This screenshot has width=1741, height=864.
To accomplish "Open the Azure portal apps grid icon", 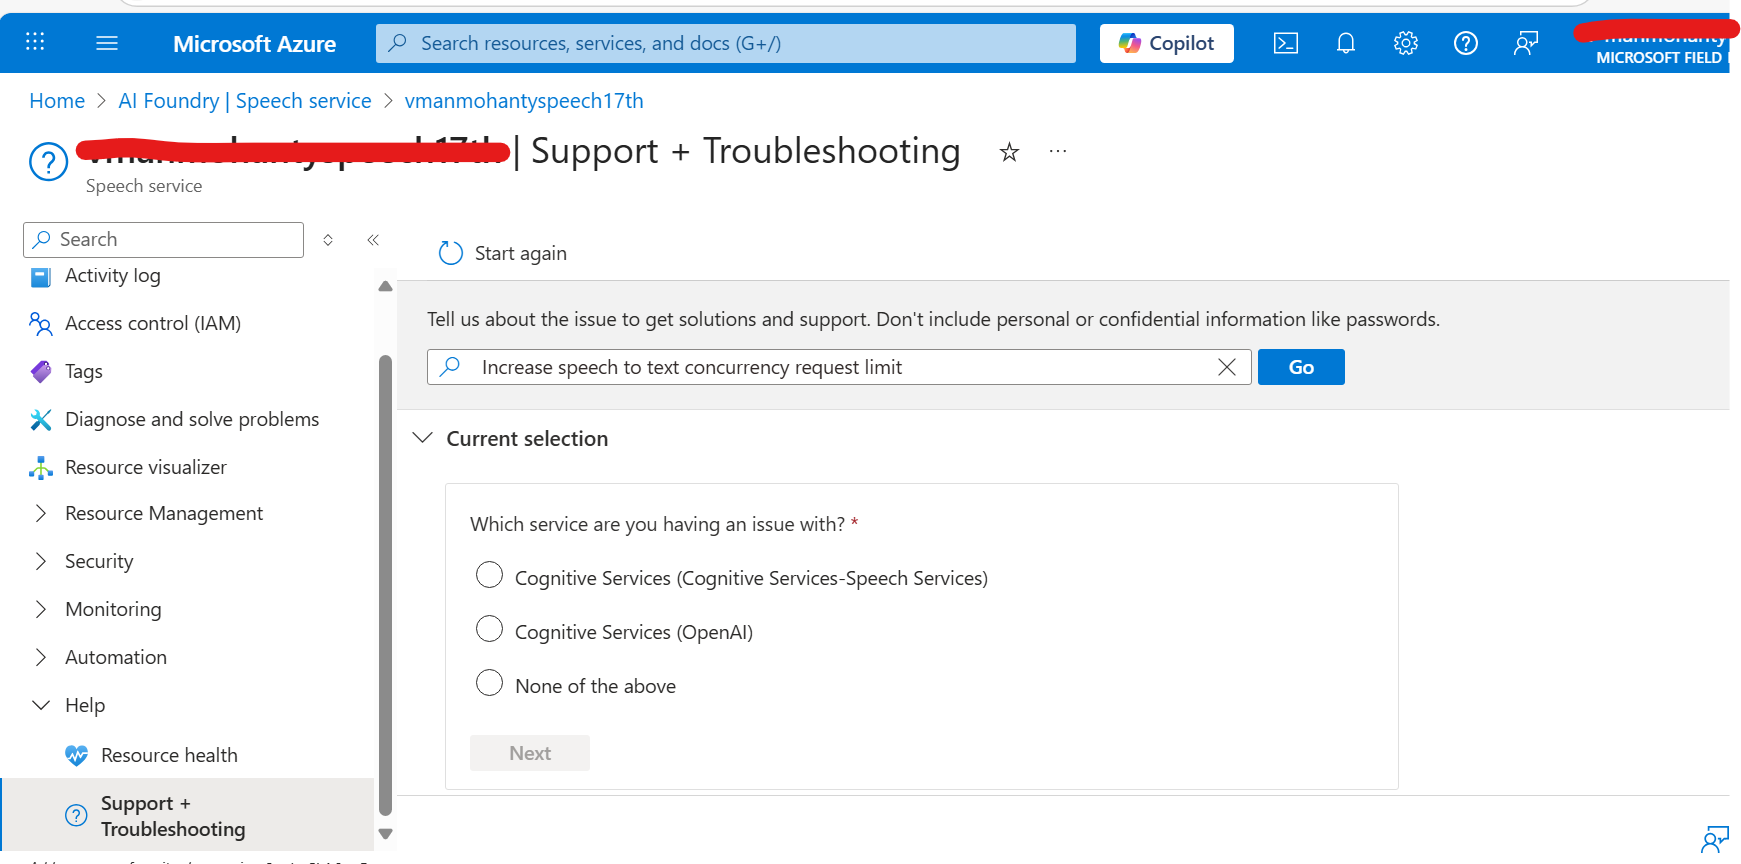I will pyautogui.click(x=35, y=42).
